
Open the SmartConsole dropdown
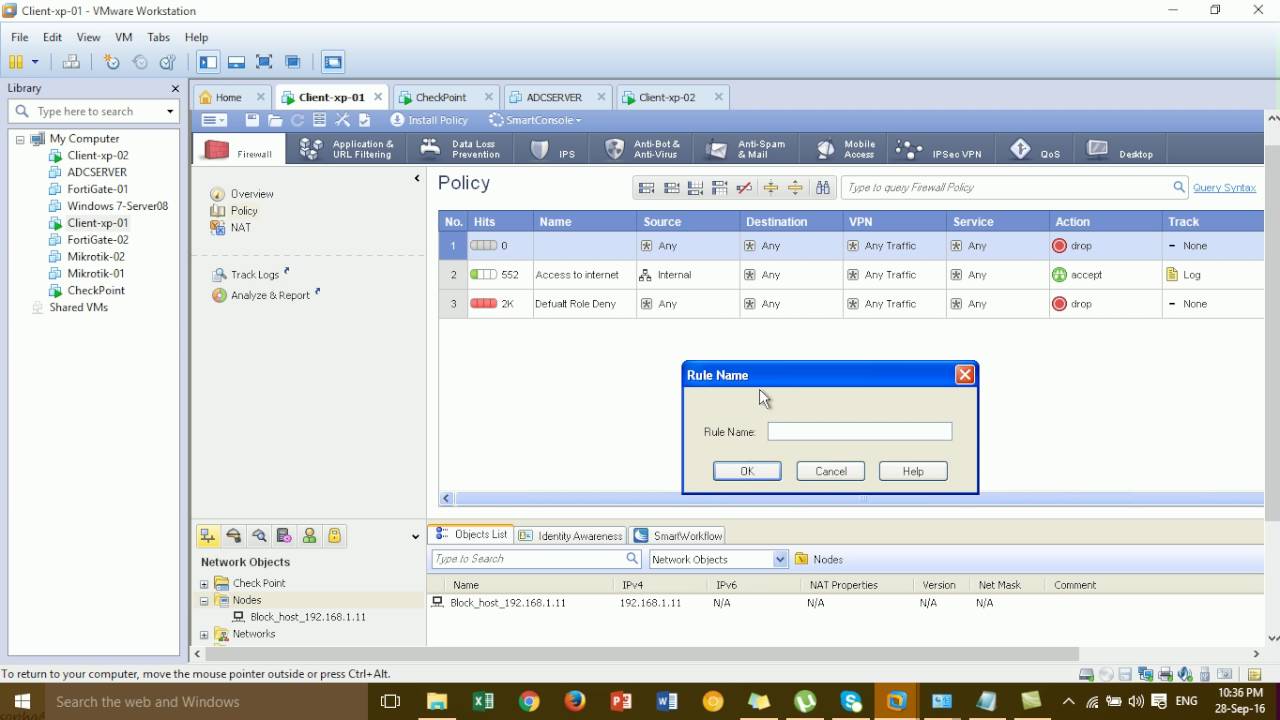click(x=535, y=120)
